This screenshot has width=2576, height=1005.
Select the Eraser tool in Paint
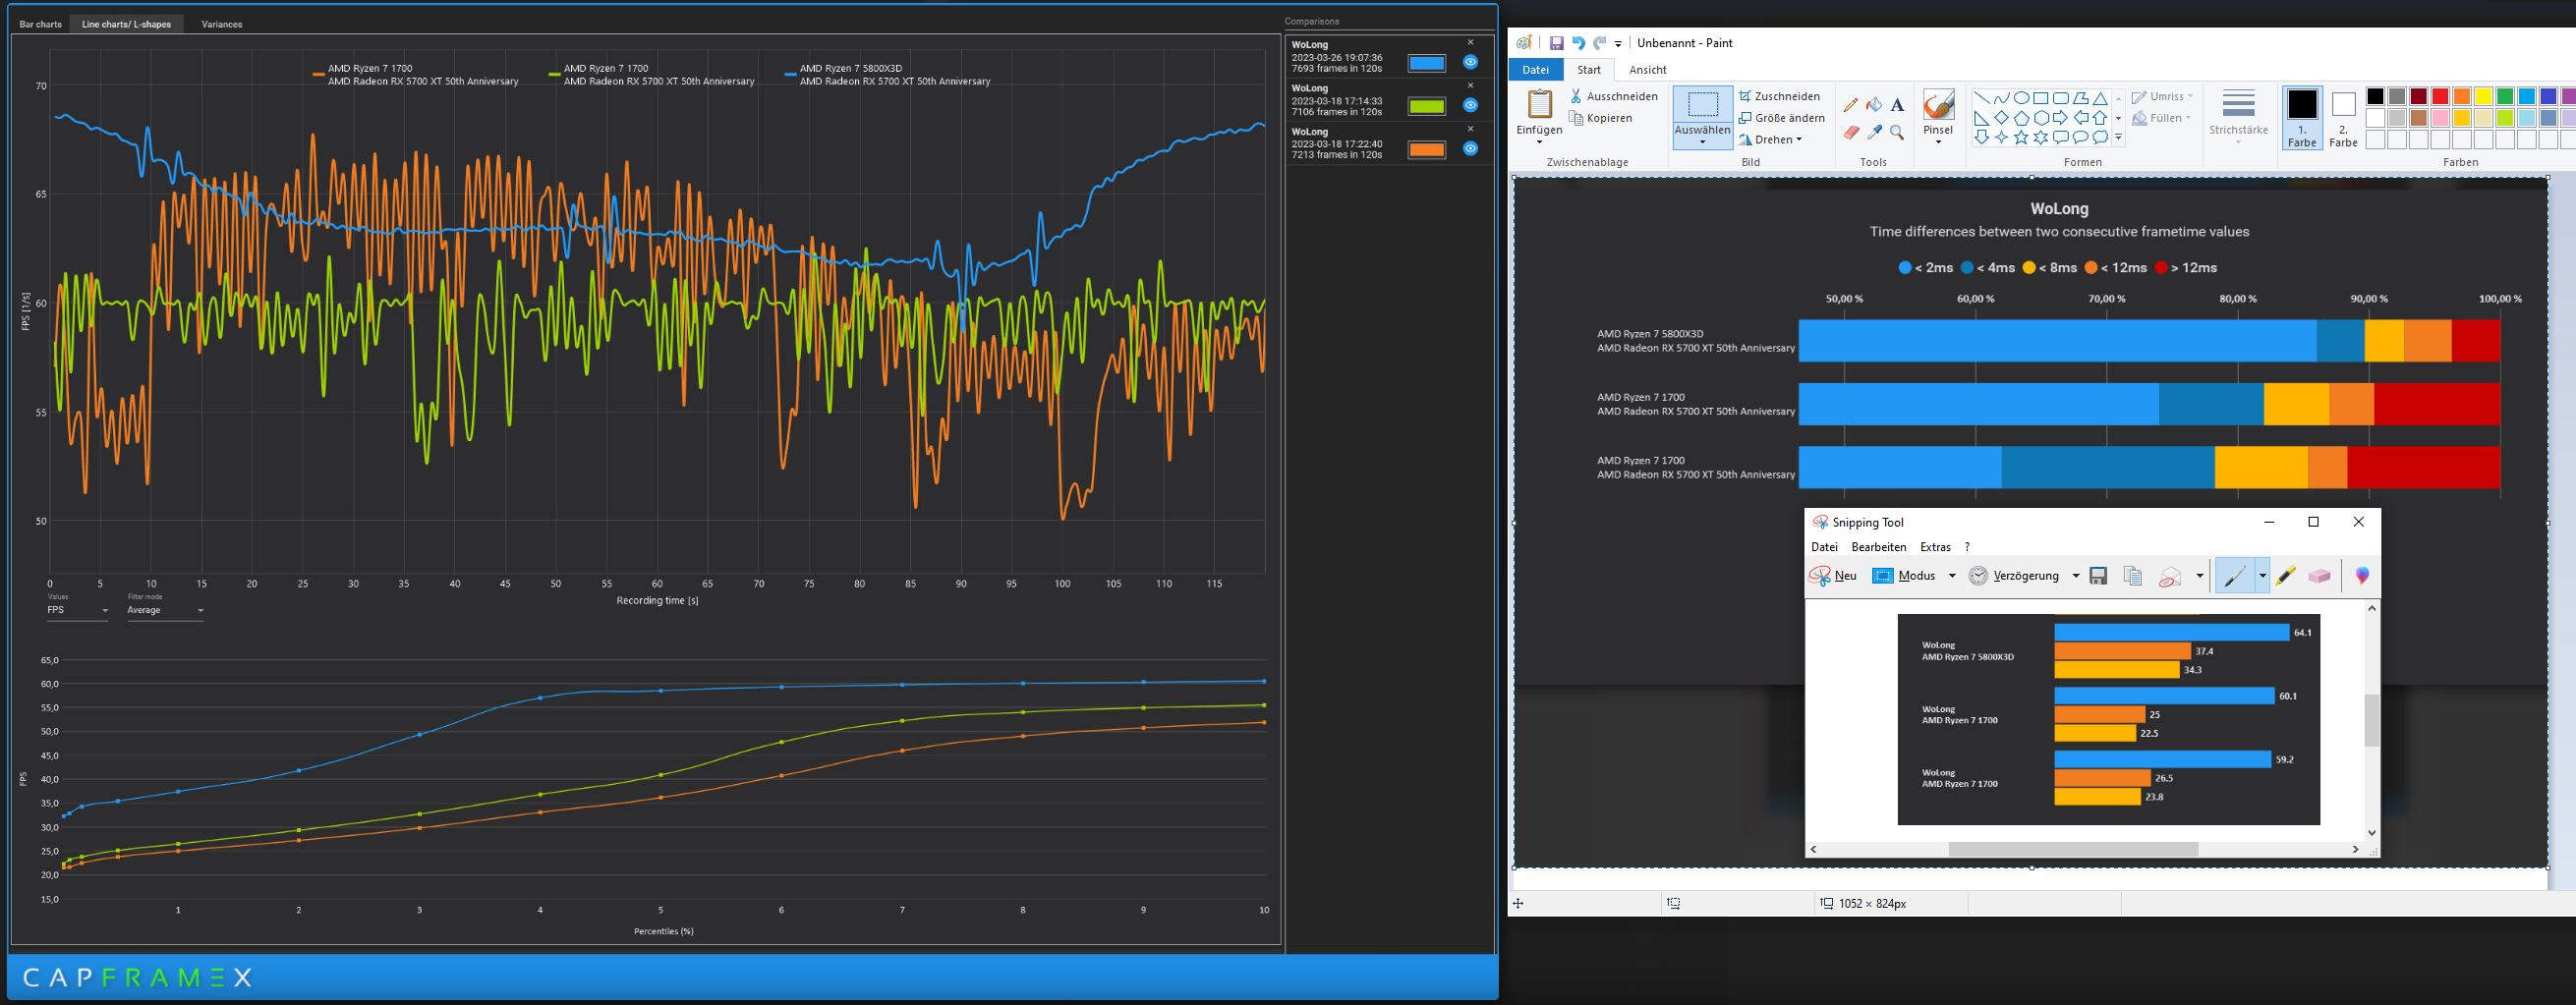point(1850,132)
